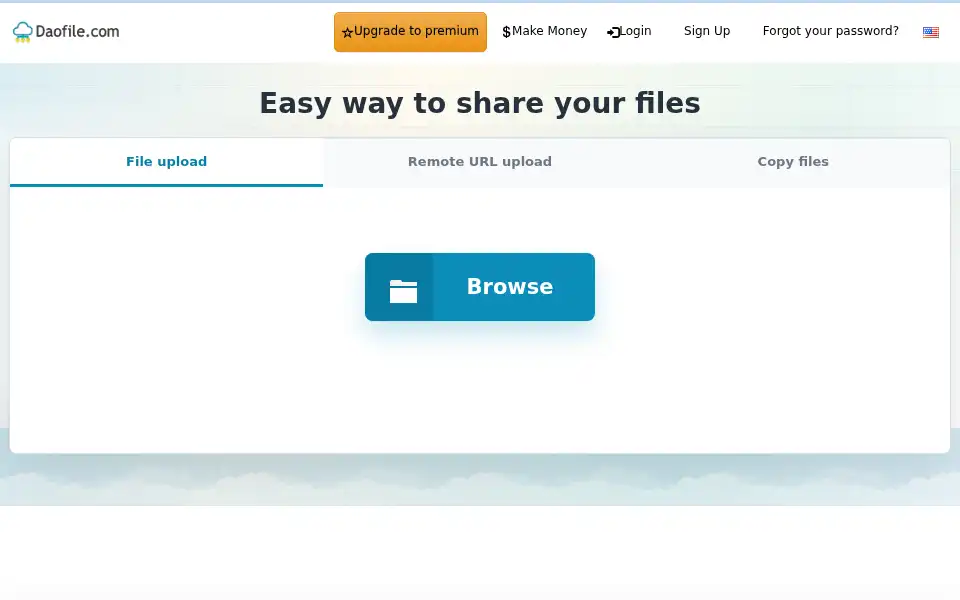Viewport: 960px width, 600px height.
Task: Click the 'Easy way to share your files' heading
Action: tap(480, 103)
